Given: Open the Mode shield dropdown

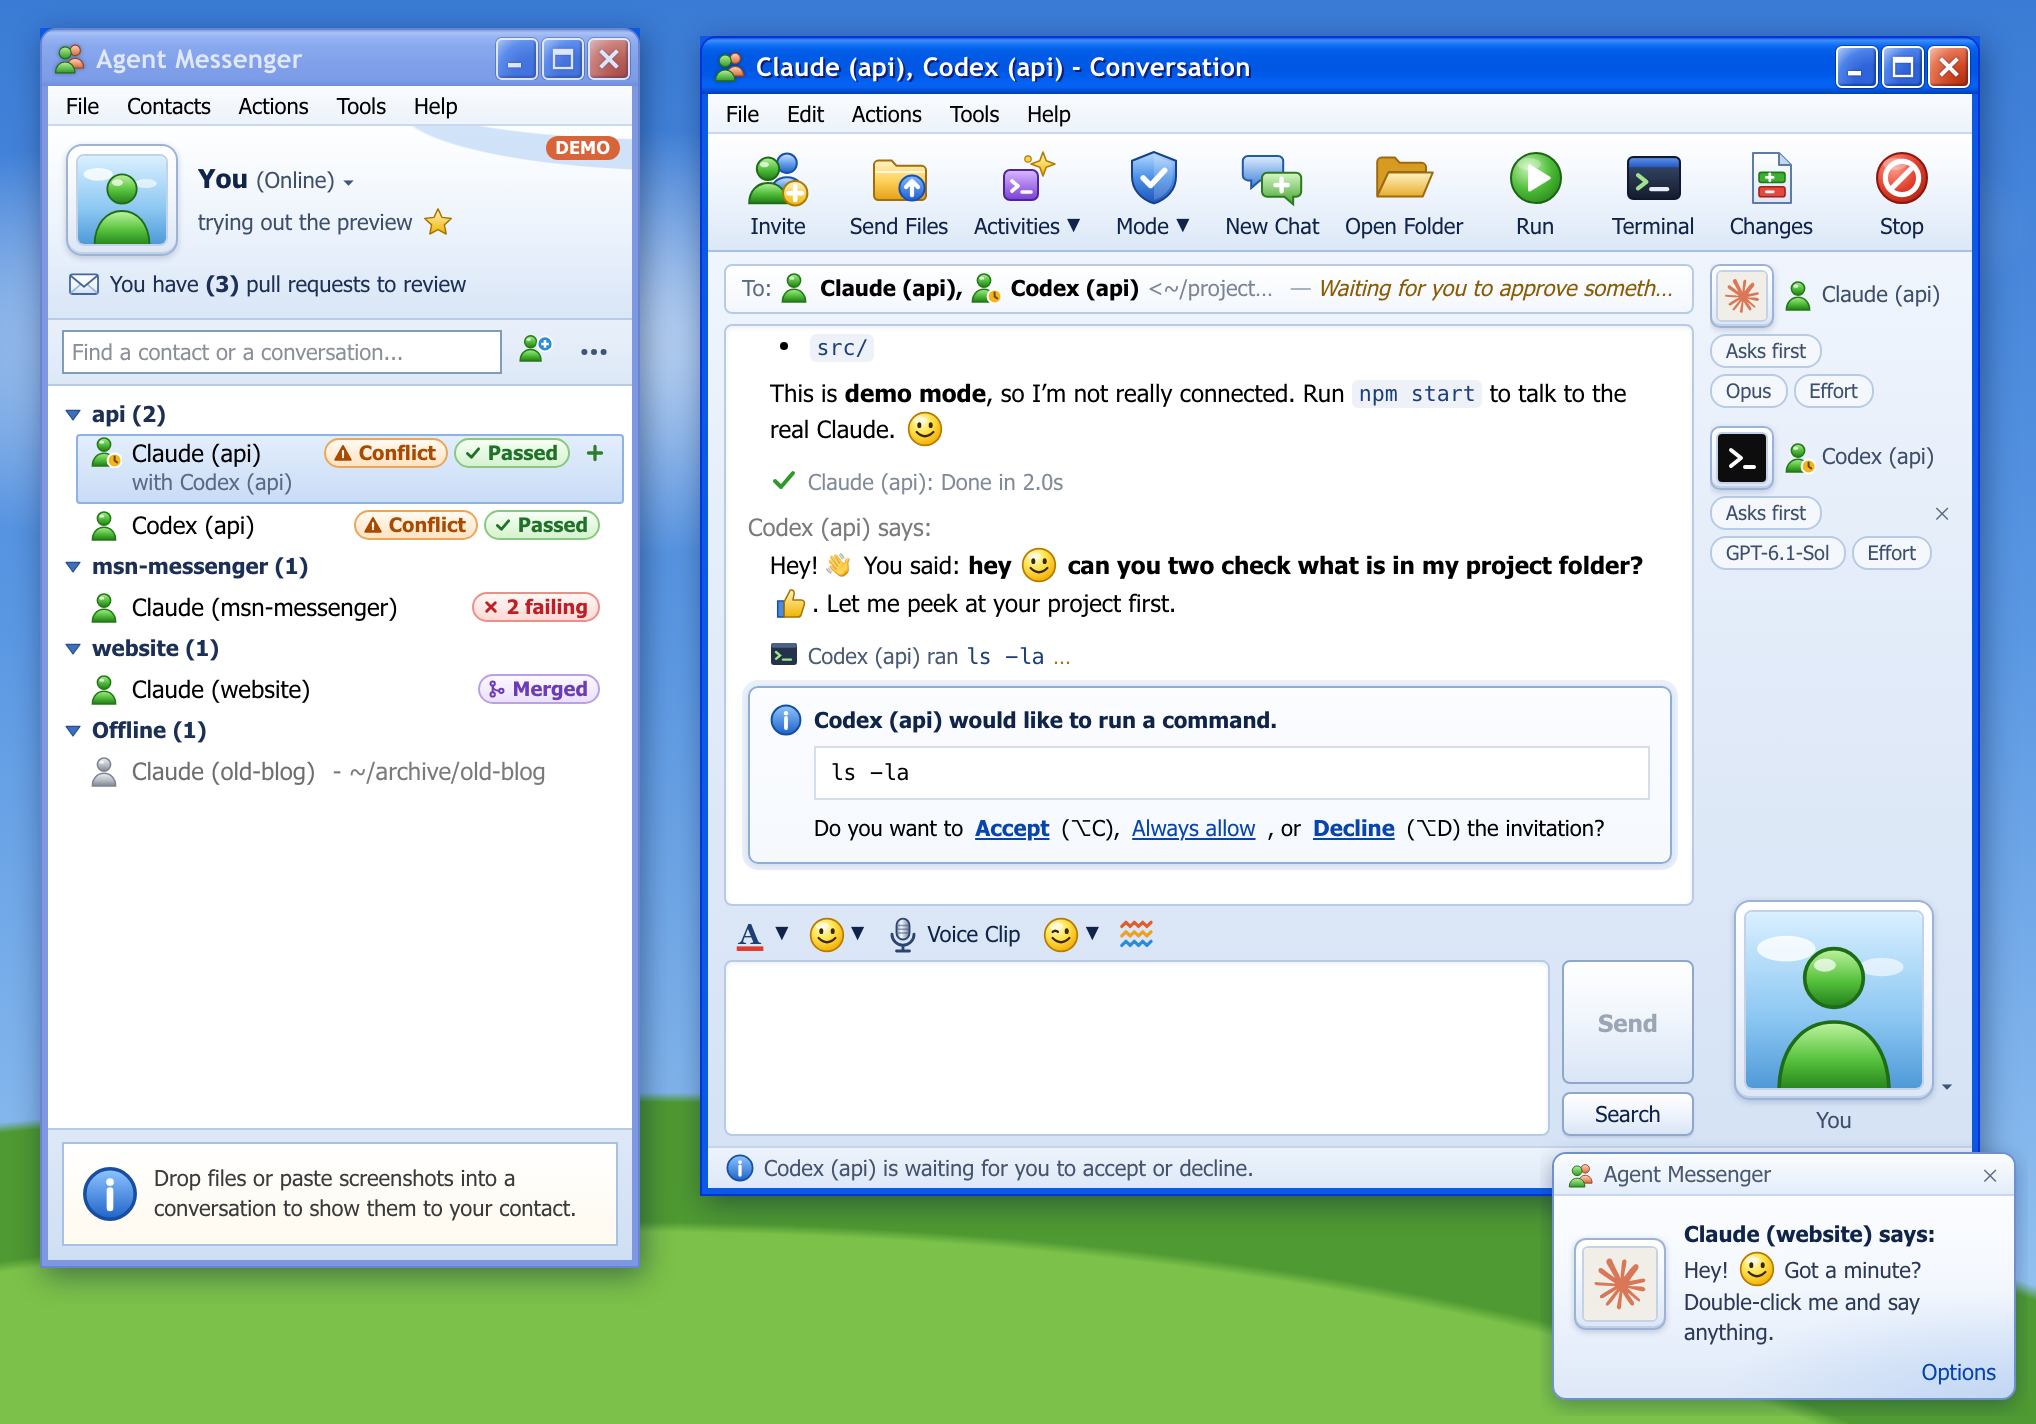Looking at the screenshot, I should 1152,195.
